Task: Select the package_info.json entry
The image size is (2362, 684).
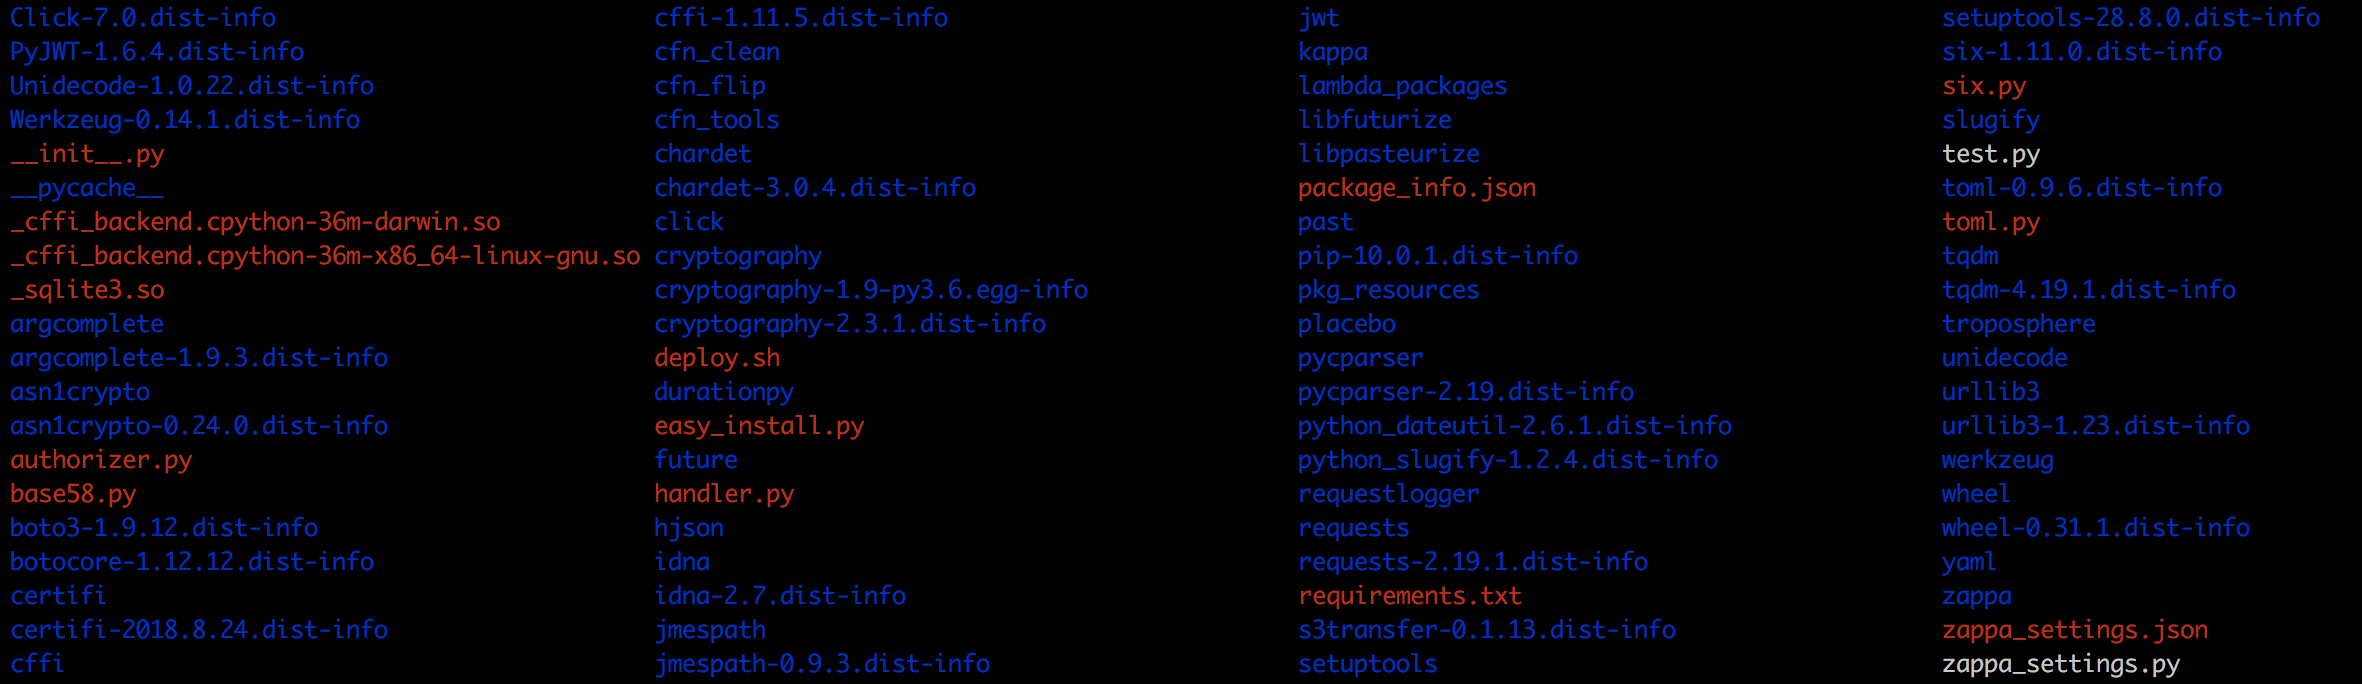Action: 1416,188
